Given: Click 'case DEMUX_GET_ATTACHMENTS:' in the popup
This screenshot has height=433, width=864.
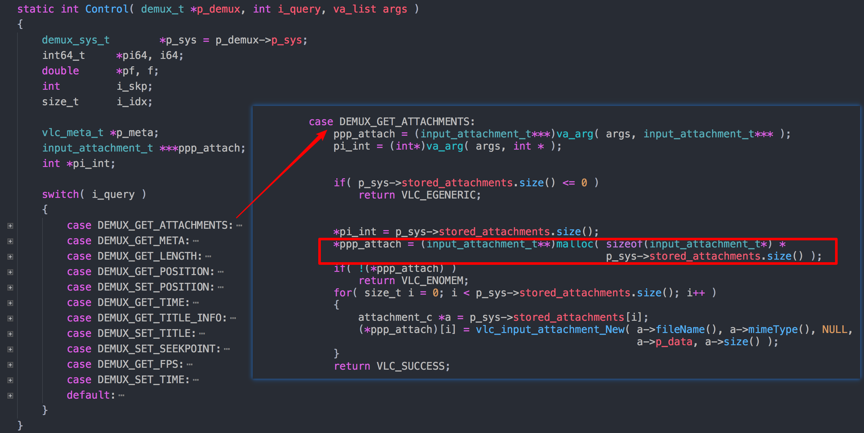Looking at the screenshot, I should tap(392, 122).
